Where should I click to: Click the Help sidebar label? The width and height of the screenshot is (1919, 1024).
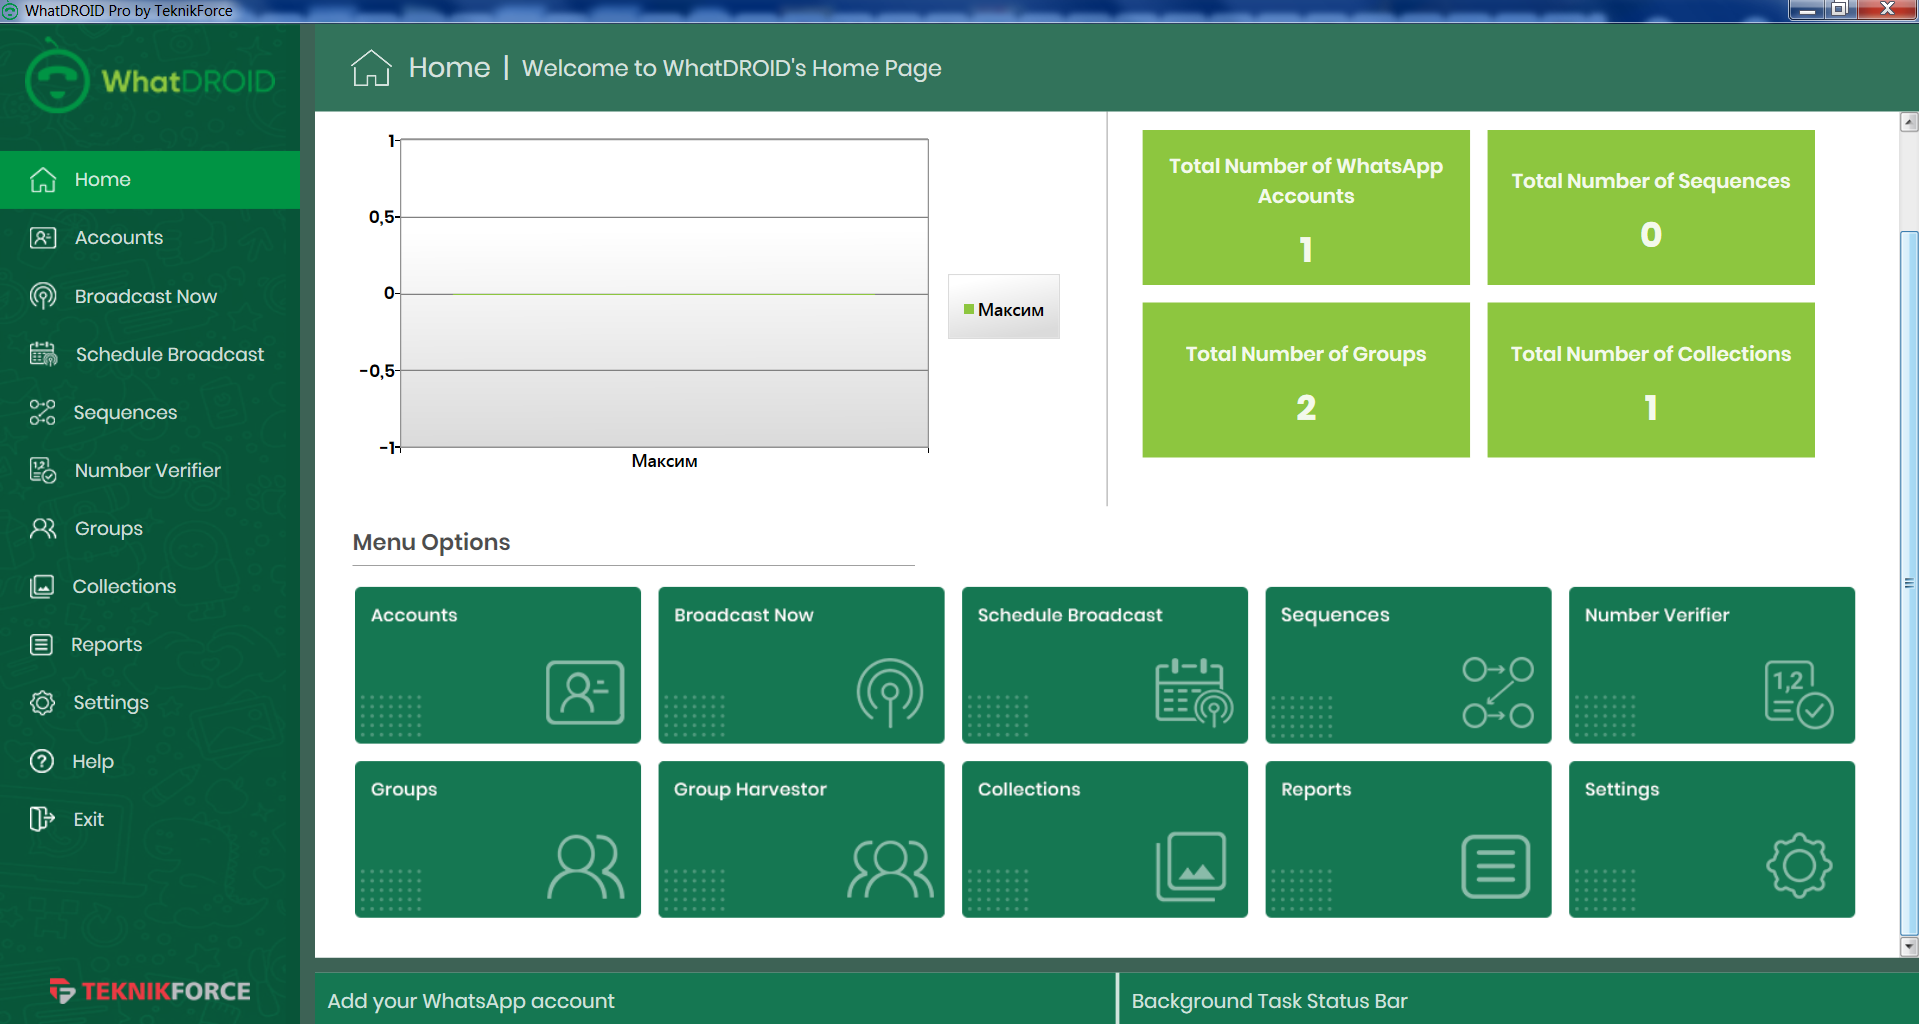coord(93,762)
